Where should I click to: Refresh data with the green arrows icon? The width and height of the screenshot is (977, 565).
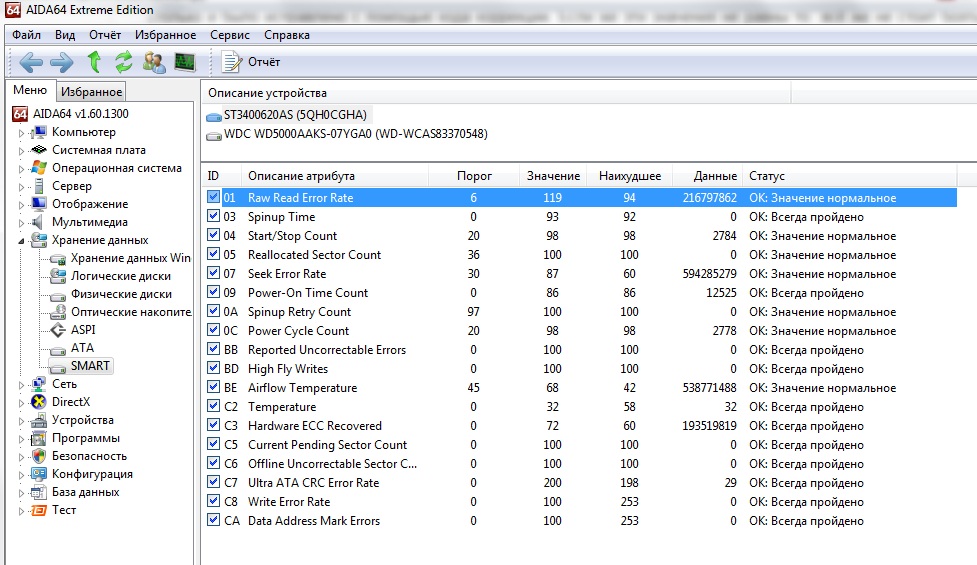pyautogui.click(x=123, y=62)
